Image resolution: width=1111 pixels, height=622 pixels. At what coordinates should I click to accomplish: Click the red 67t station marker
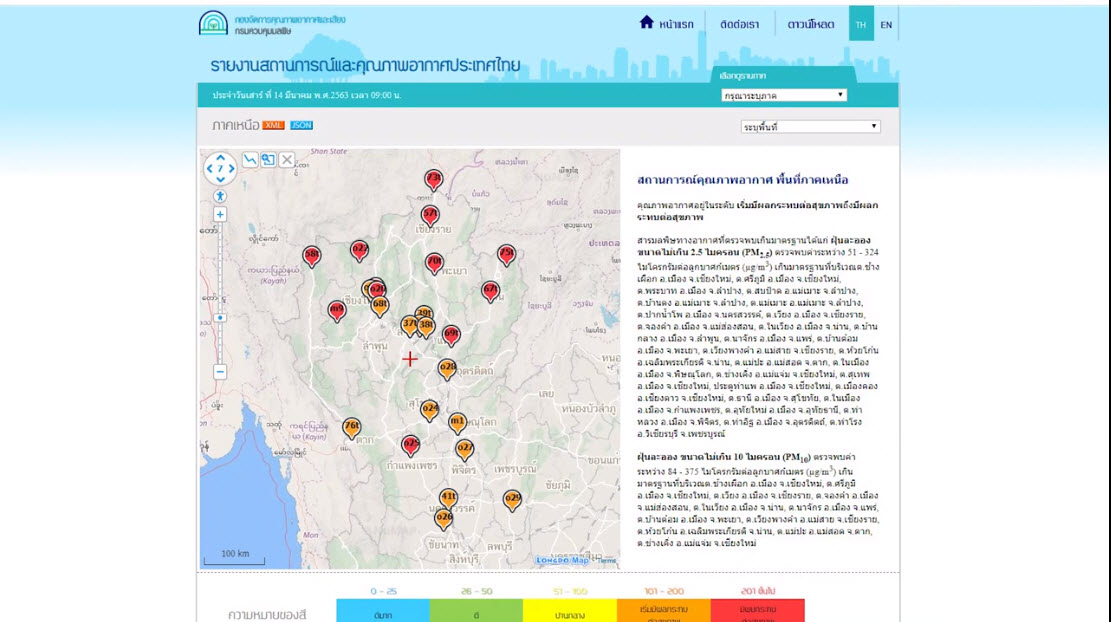point(490,290)
